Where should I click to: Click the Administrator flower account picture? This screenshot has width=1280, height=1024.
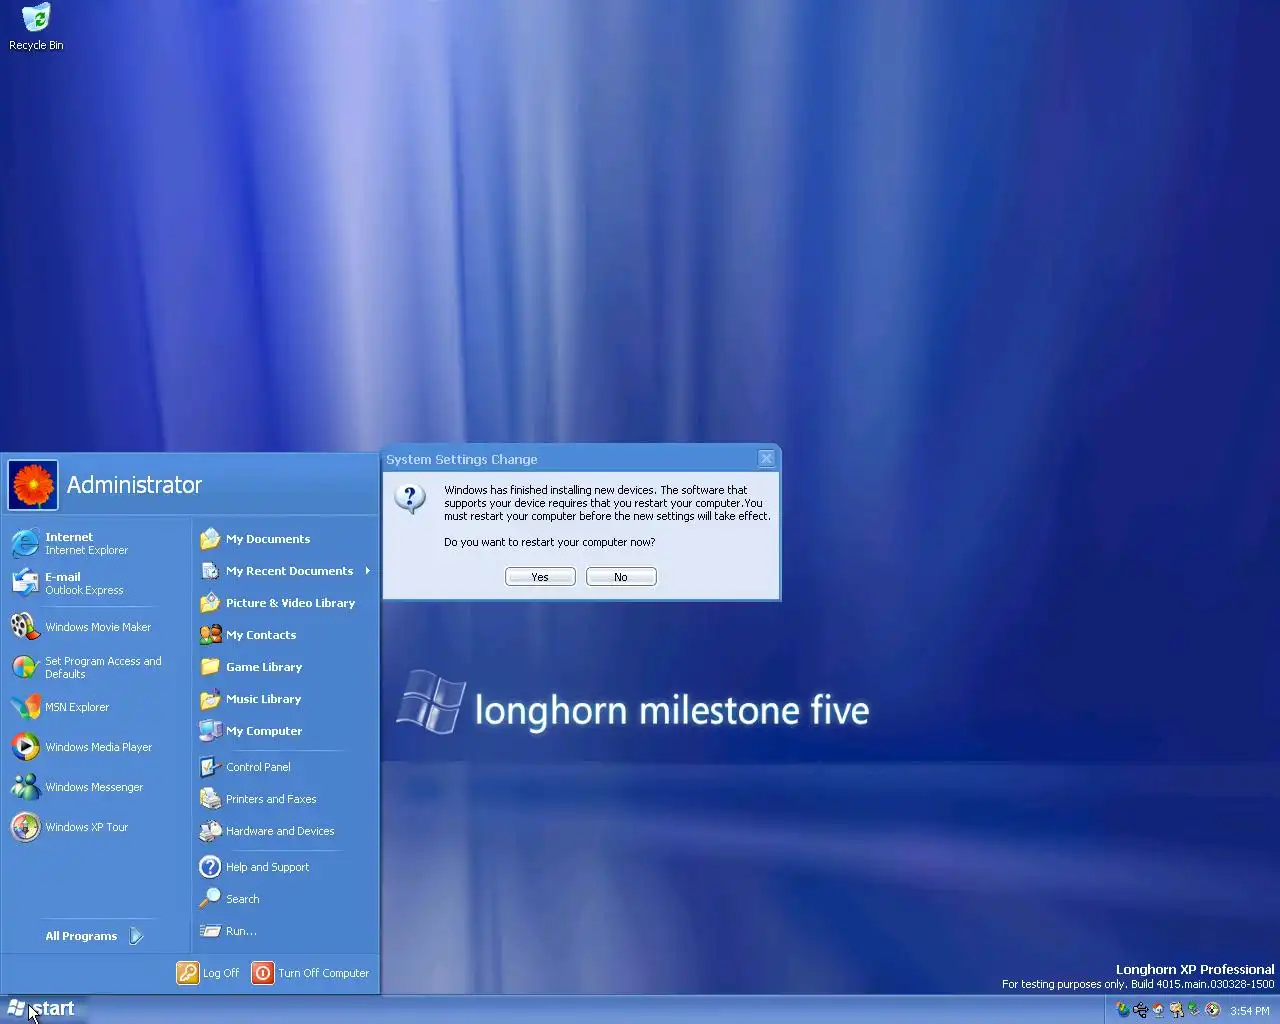point(33,485)
